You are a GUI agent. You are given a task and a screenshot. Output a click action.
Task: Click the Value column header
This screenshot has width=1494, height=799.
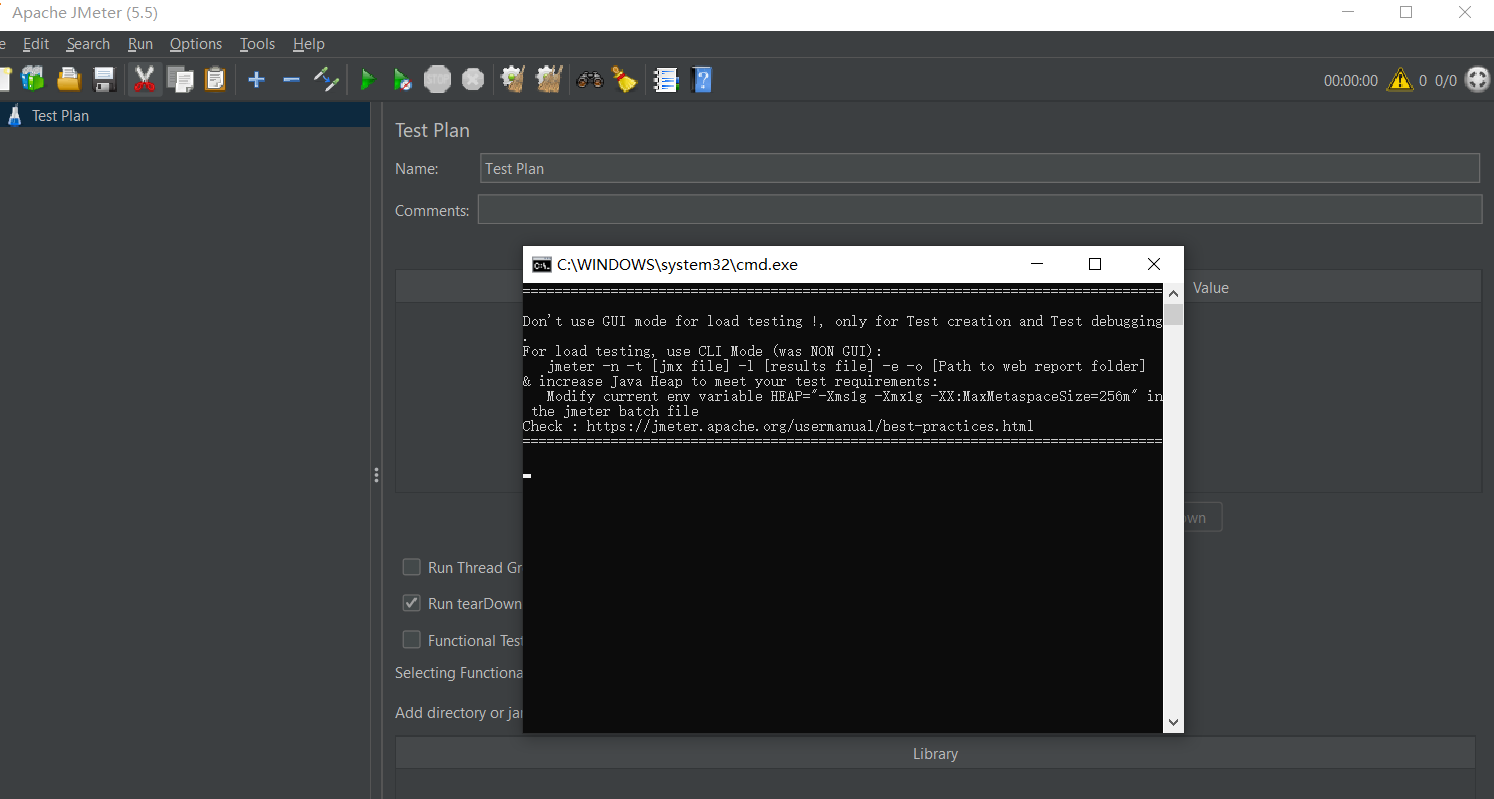[1210, 287]
